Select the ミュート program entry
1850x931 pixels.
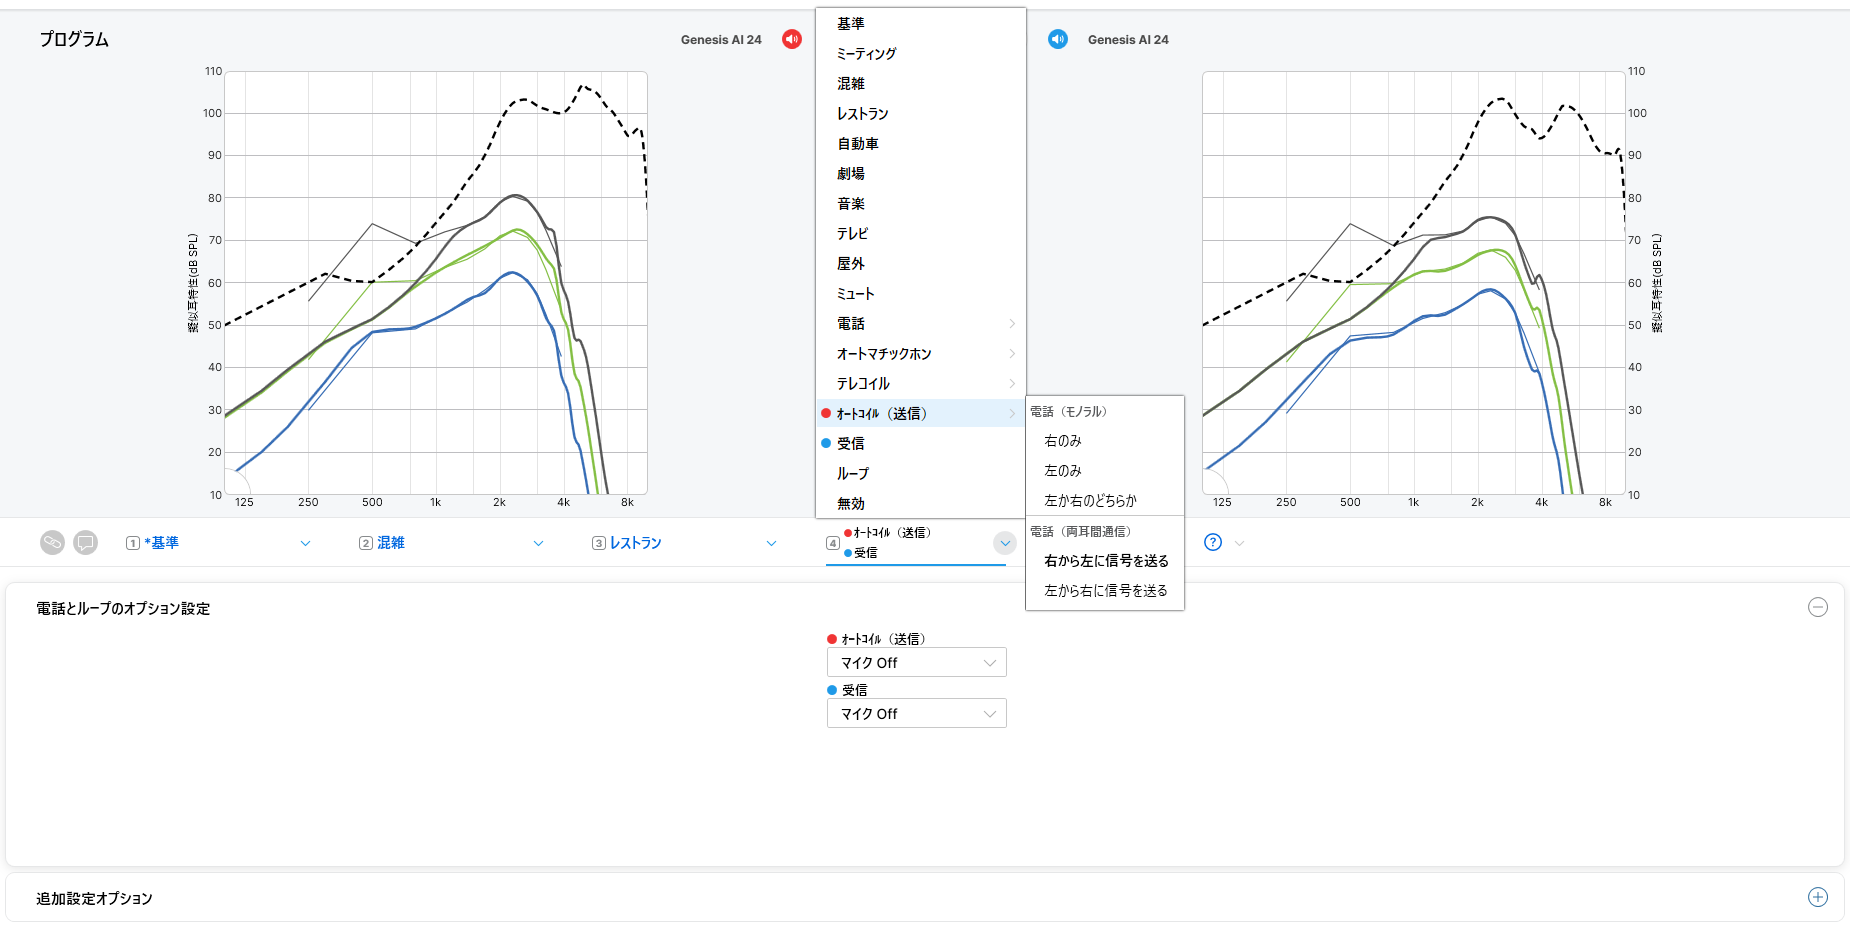856,294
